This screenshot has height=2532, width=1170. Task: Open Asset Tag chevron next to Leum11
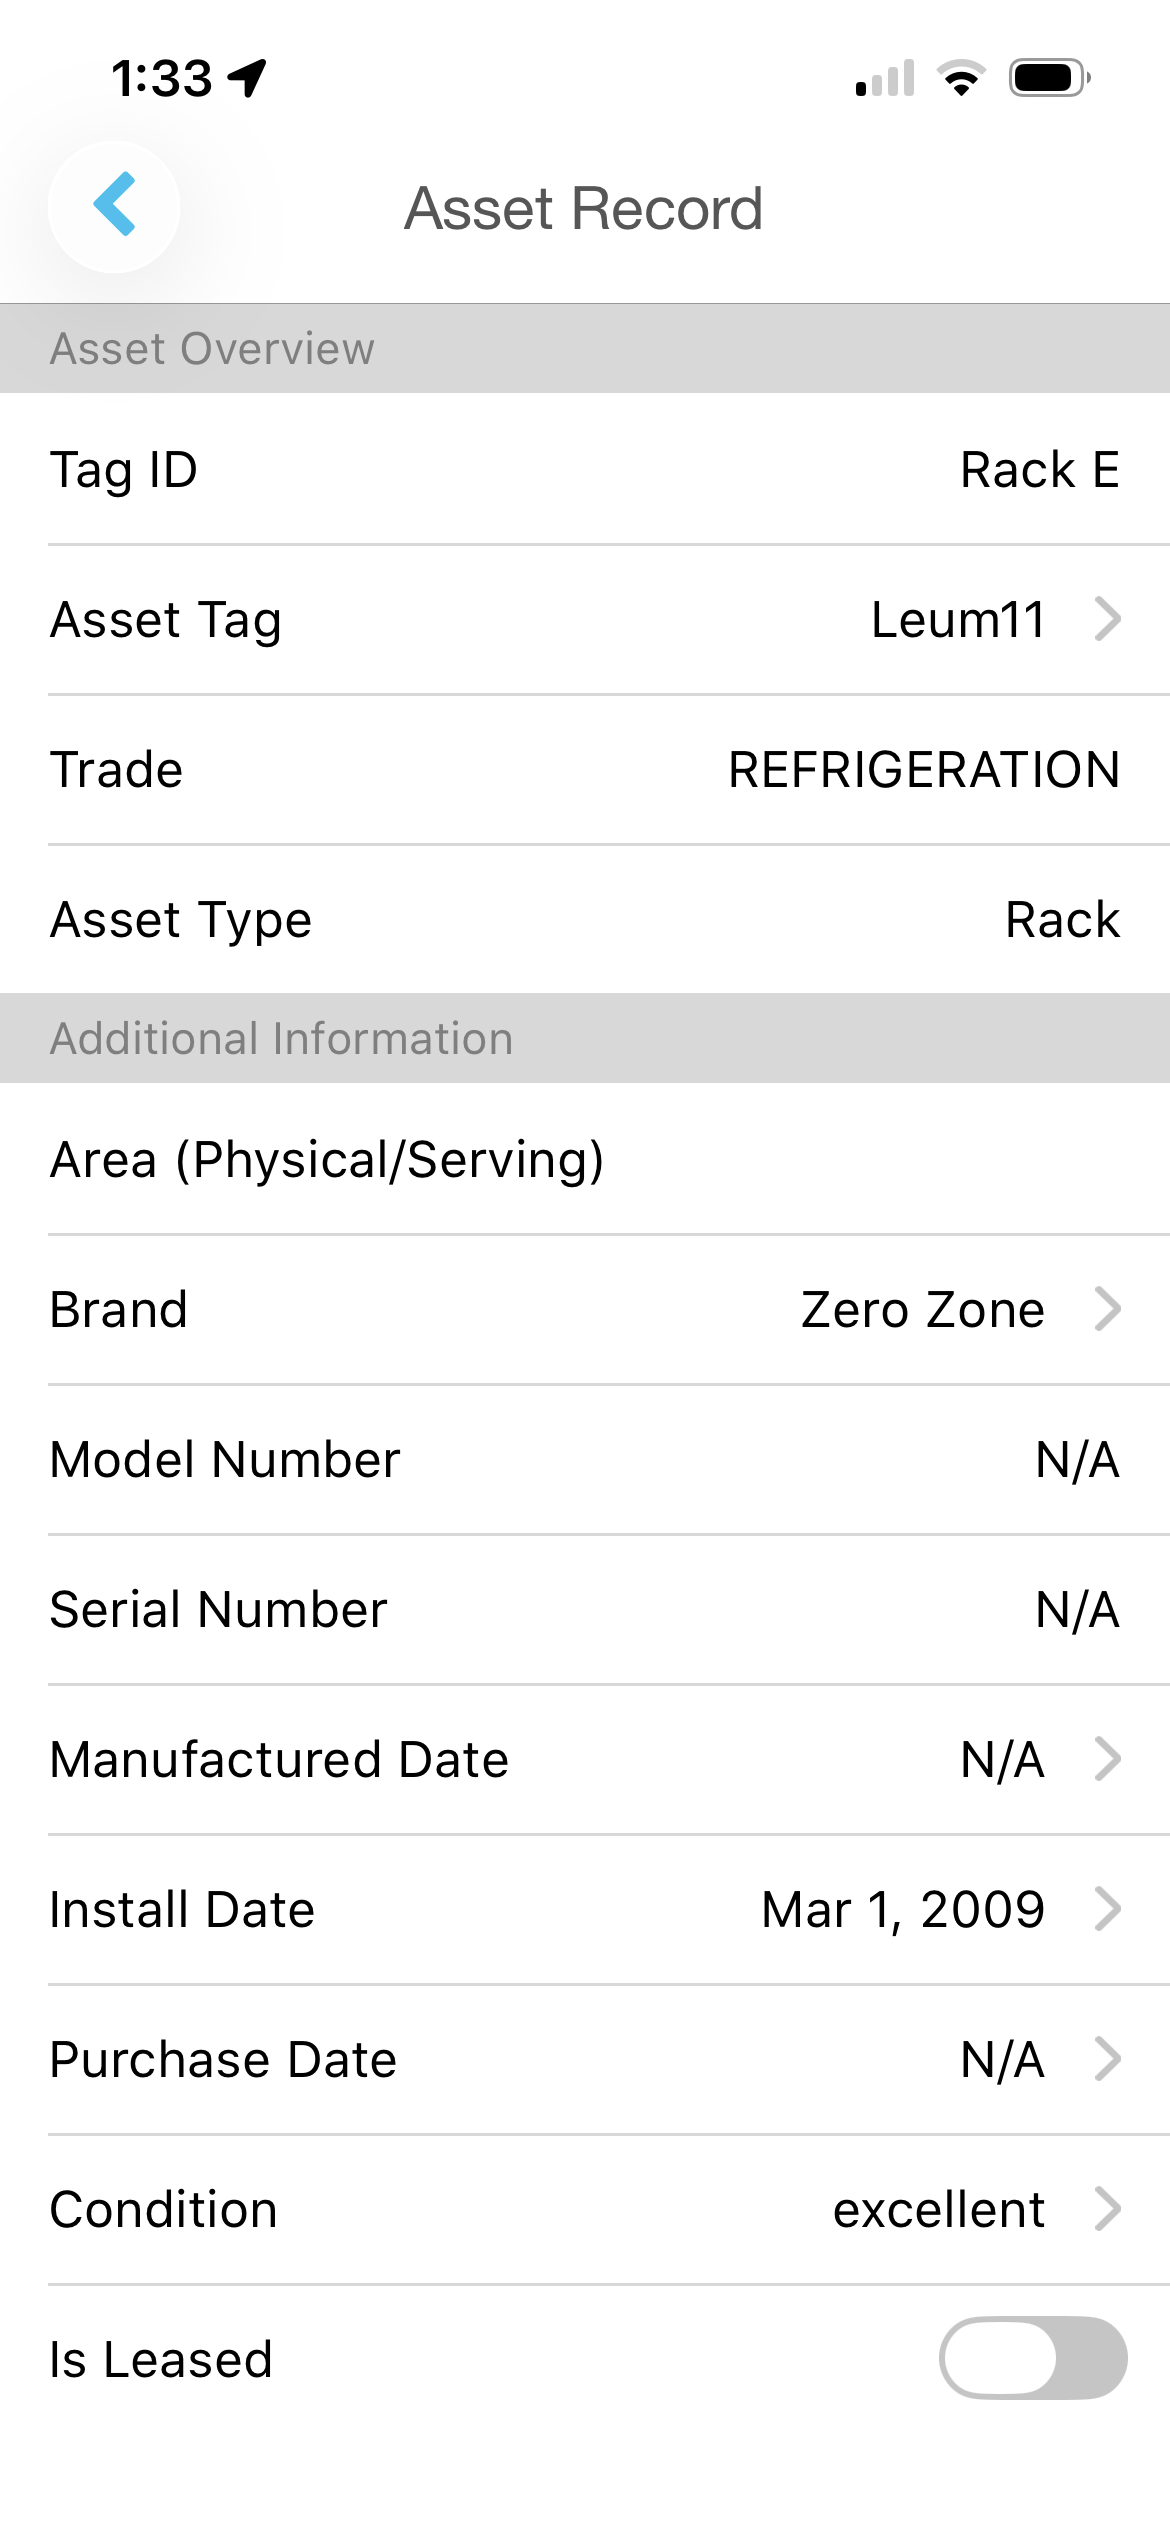tap(1107, 619)
